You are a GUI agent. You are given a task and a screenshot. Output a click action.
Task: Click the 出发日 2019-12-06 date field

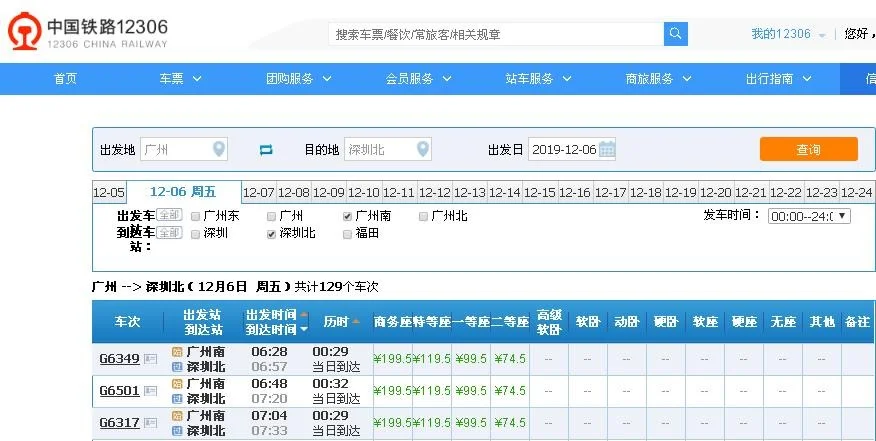[x=572, y=149]
